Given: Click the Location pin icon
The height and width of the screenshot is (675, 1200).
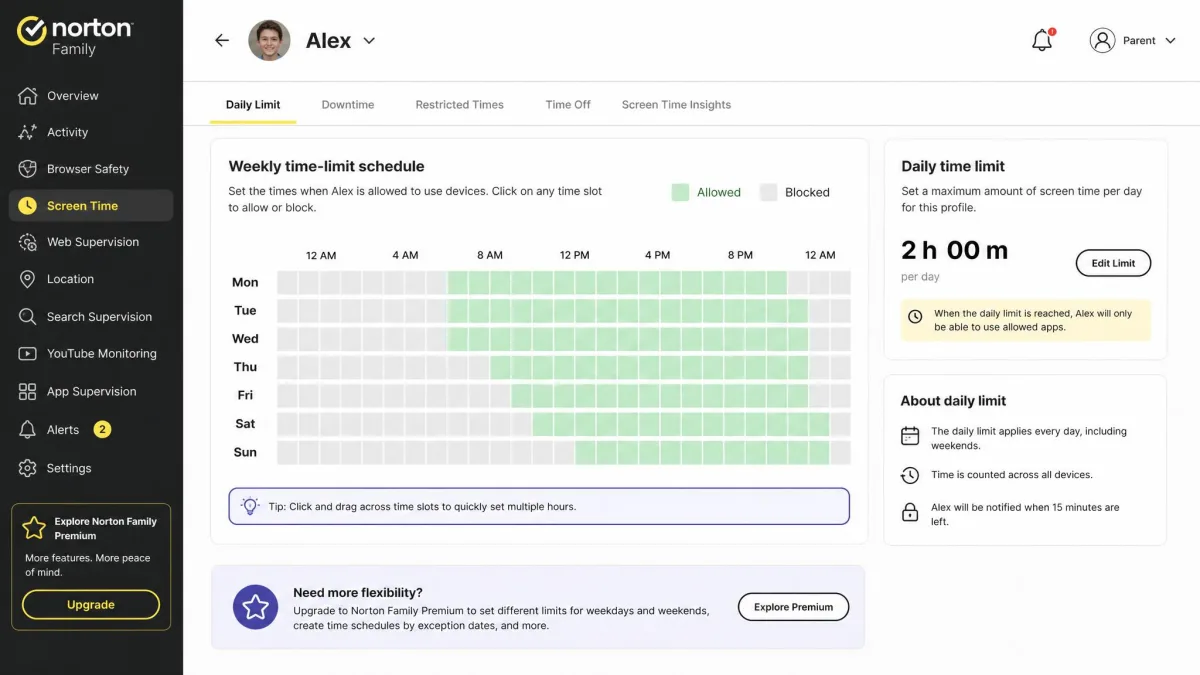Looking at the screenshot, I should point(28,279).
